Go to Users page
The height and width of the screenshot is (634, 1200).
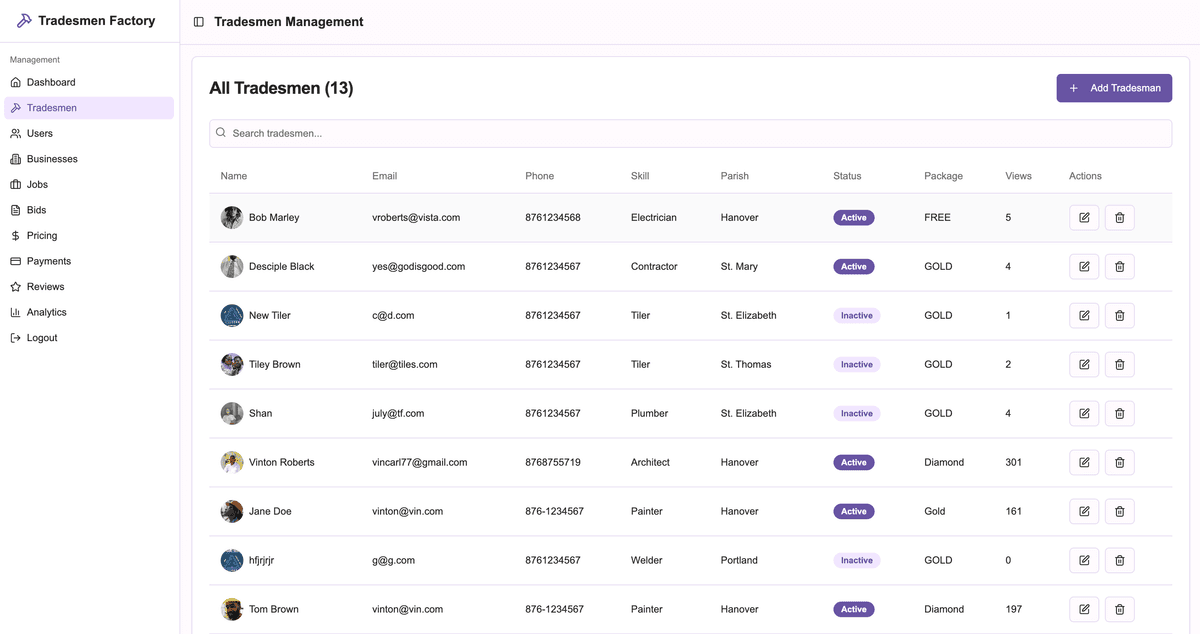[x=89, y=133]
